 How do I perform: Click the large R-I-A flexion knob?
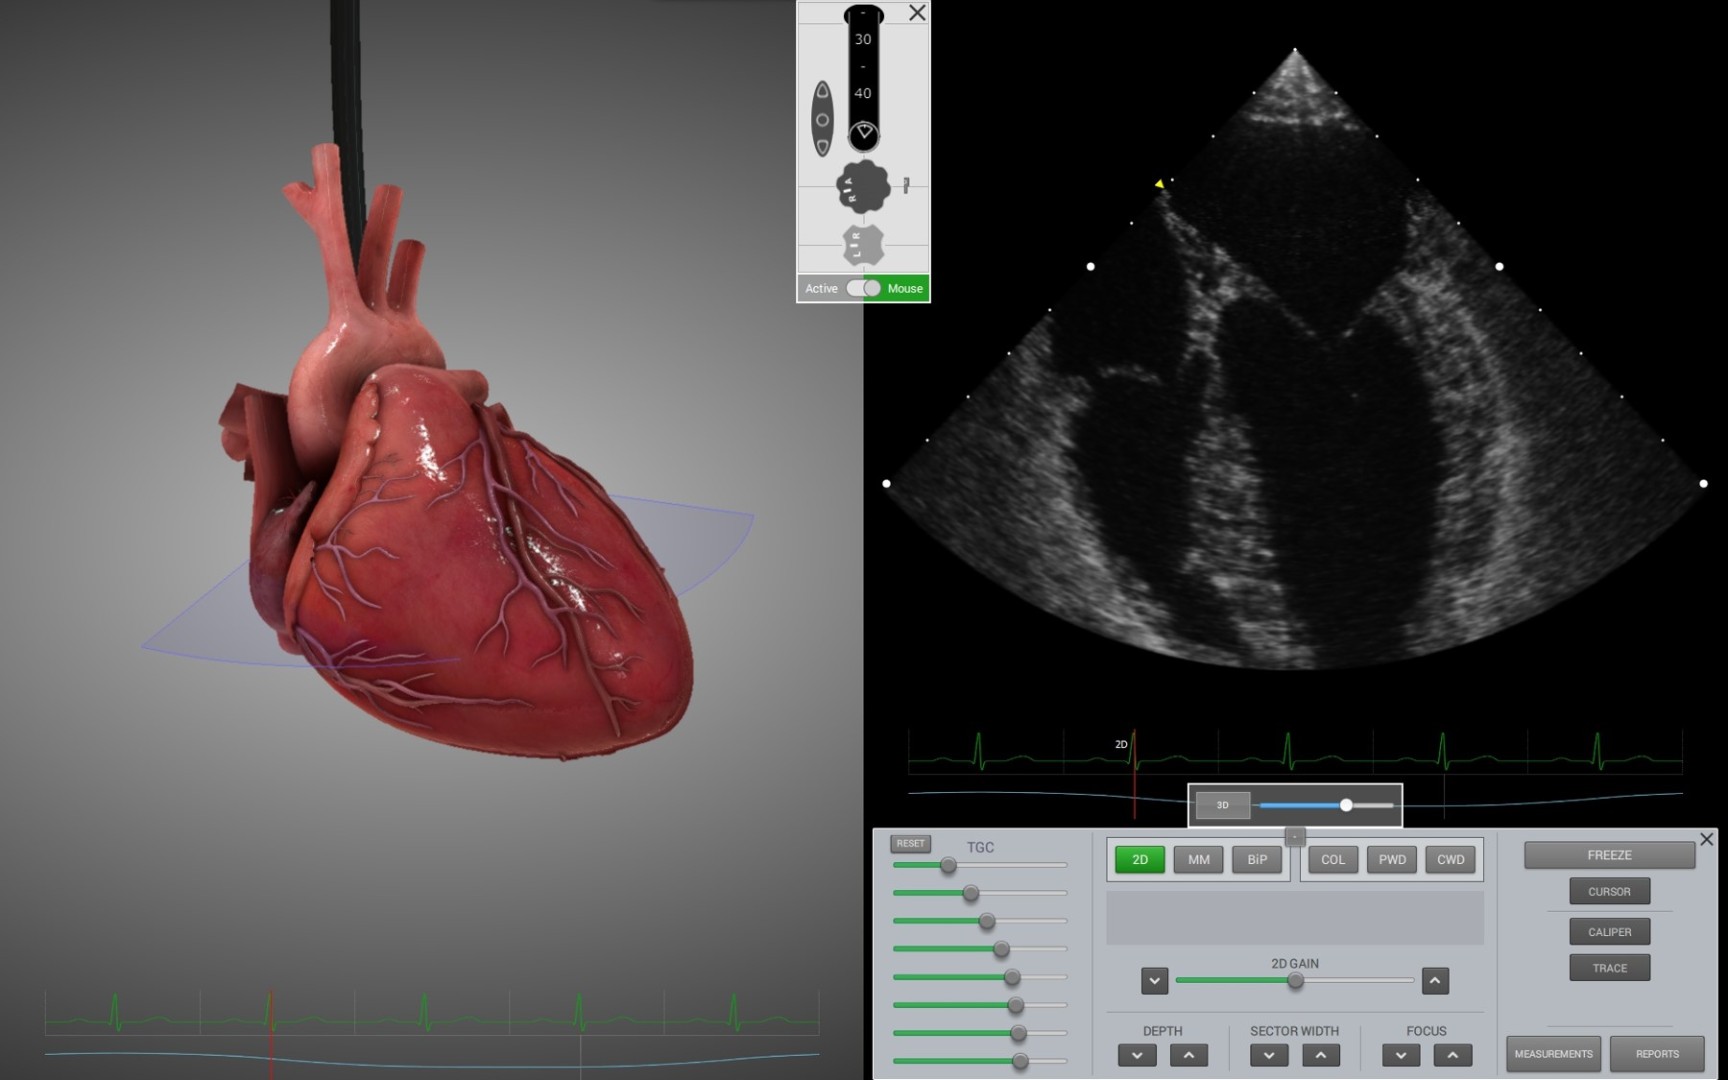click(x=862, y=187)
